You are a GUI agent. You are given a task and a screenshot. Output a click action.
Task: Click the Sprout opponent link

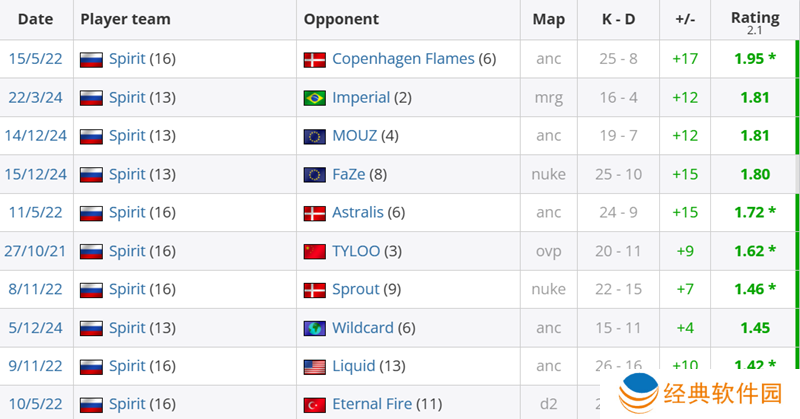click(356, 289)
